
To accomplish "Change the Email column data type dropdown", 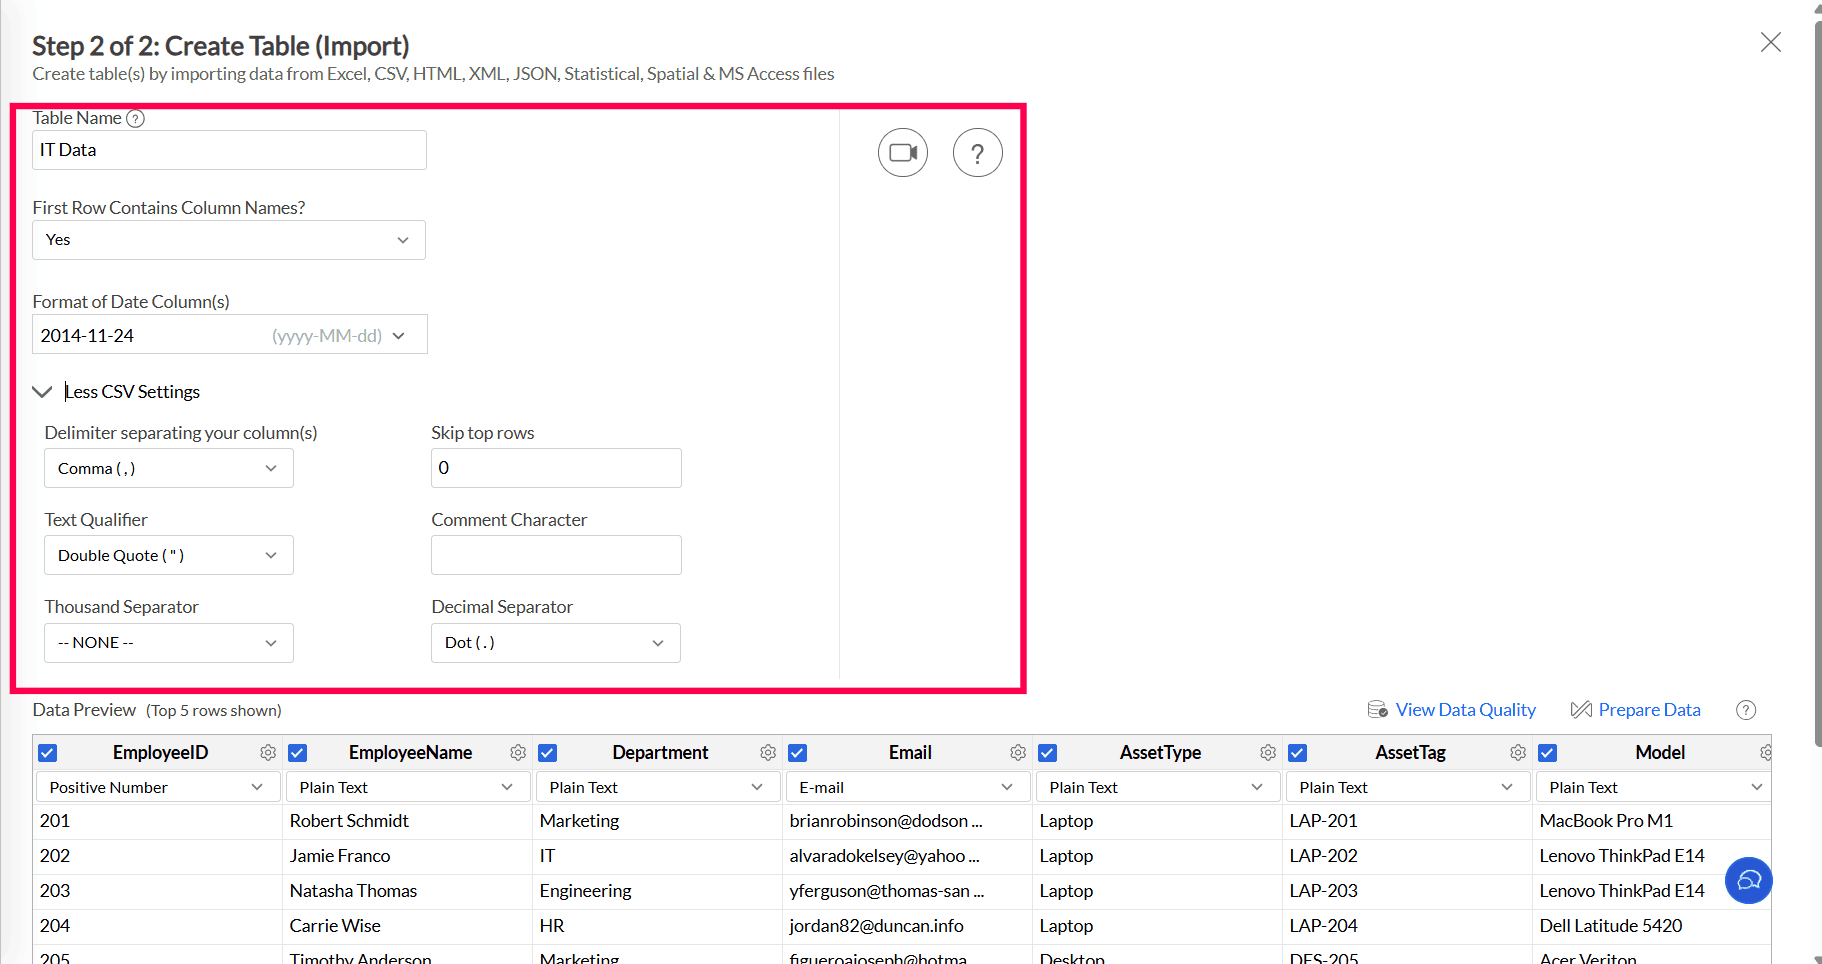I will pos(908,788).
